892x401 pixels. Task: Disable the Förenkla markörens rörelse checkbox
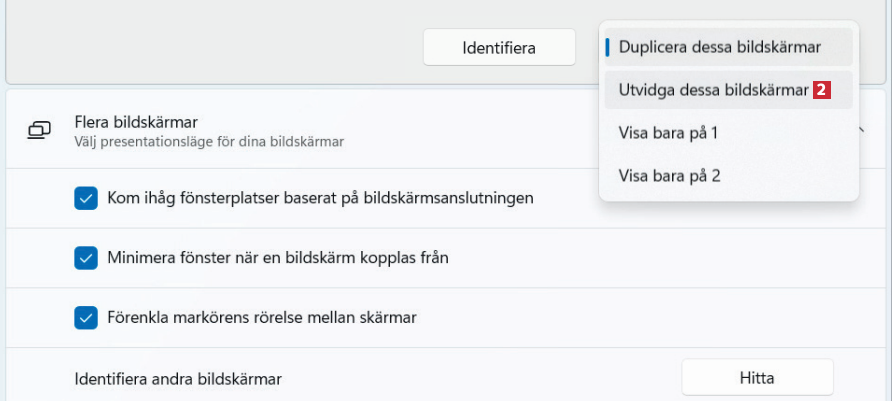click(86, 318)
